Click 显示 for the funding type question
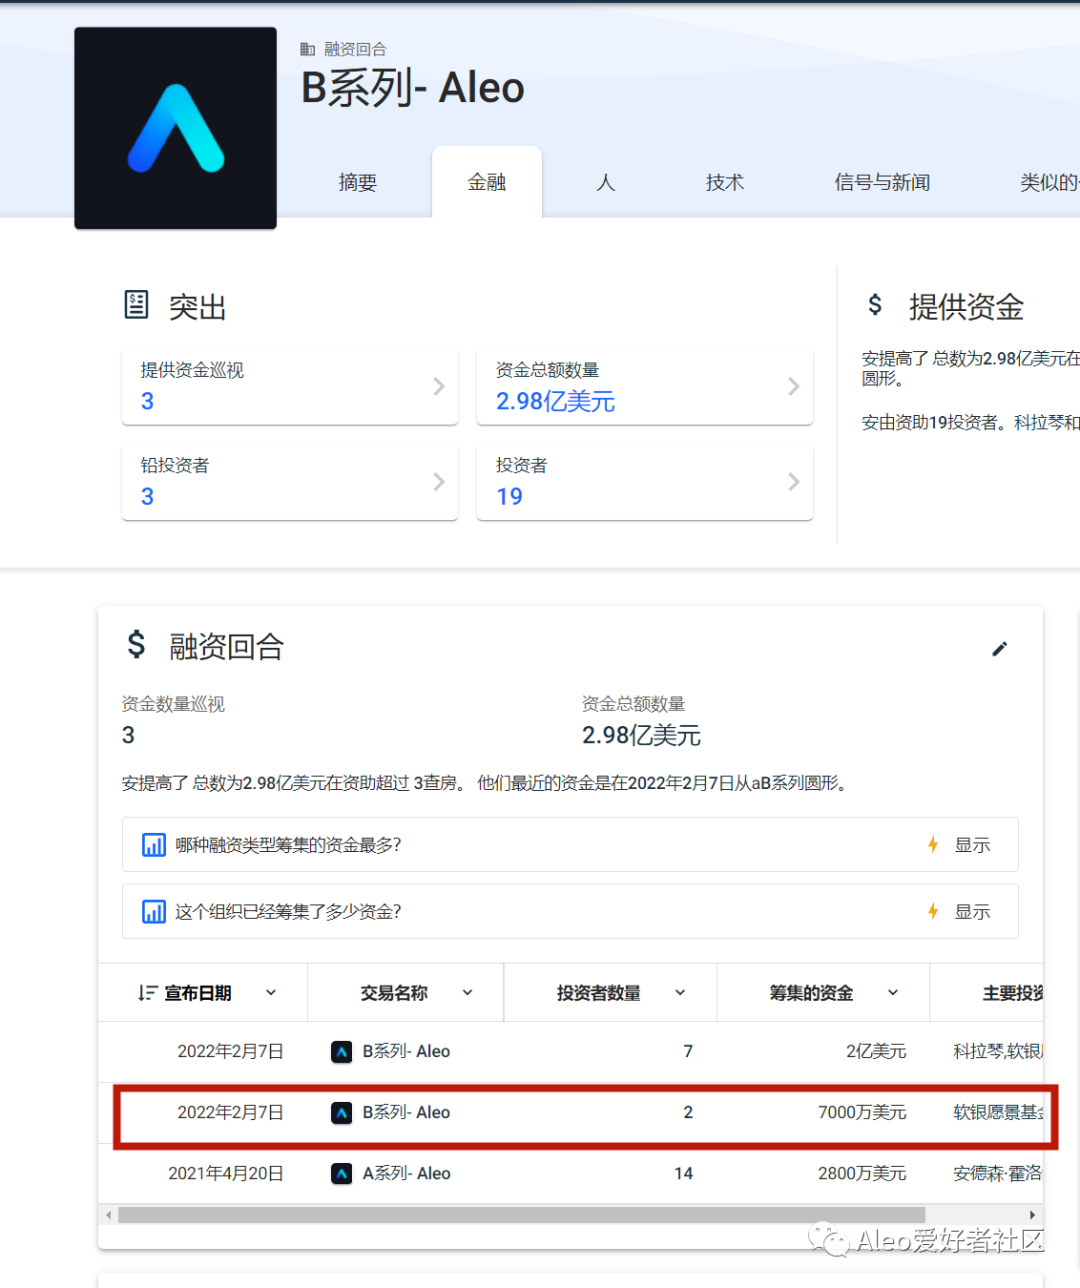1080x1288 pixels. [x=972, y=845]
